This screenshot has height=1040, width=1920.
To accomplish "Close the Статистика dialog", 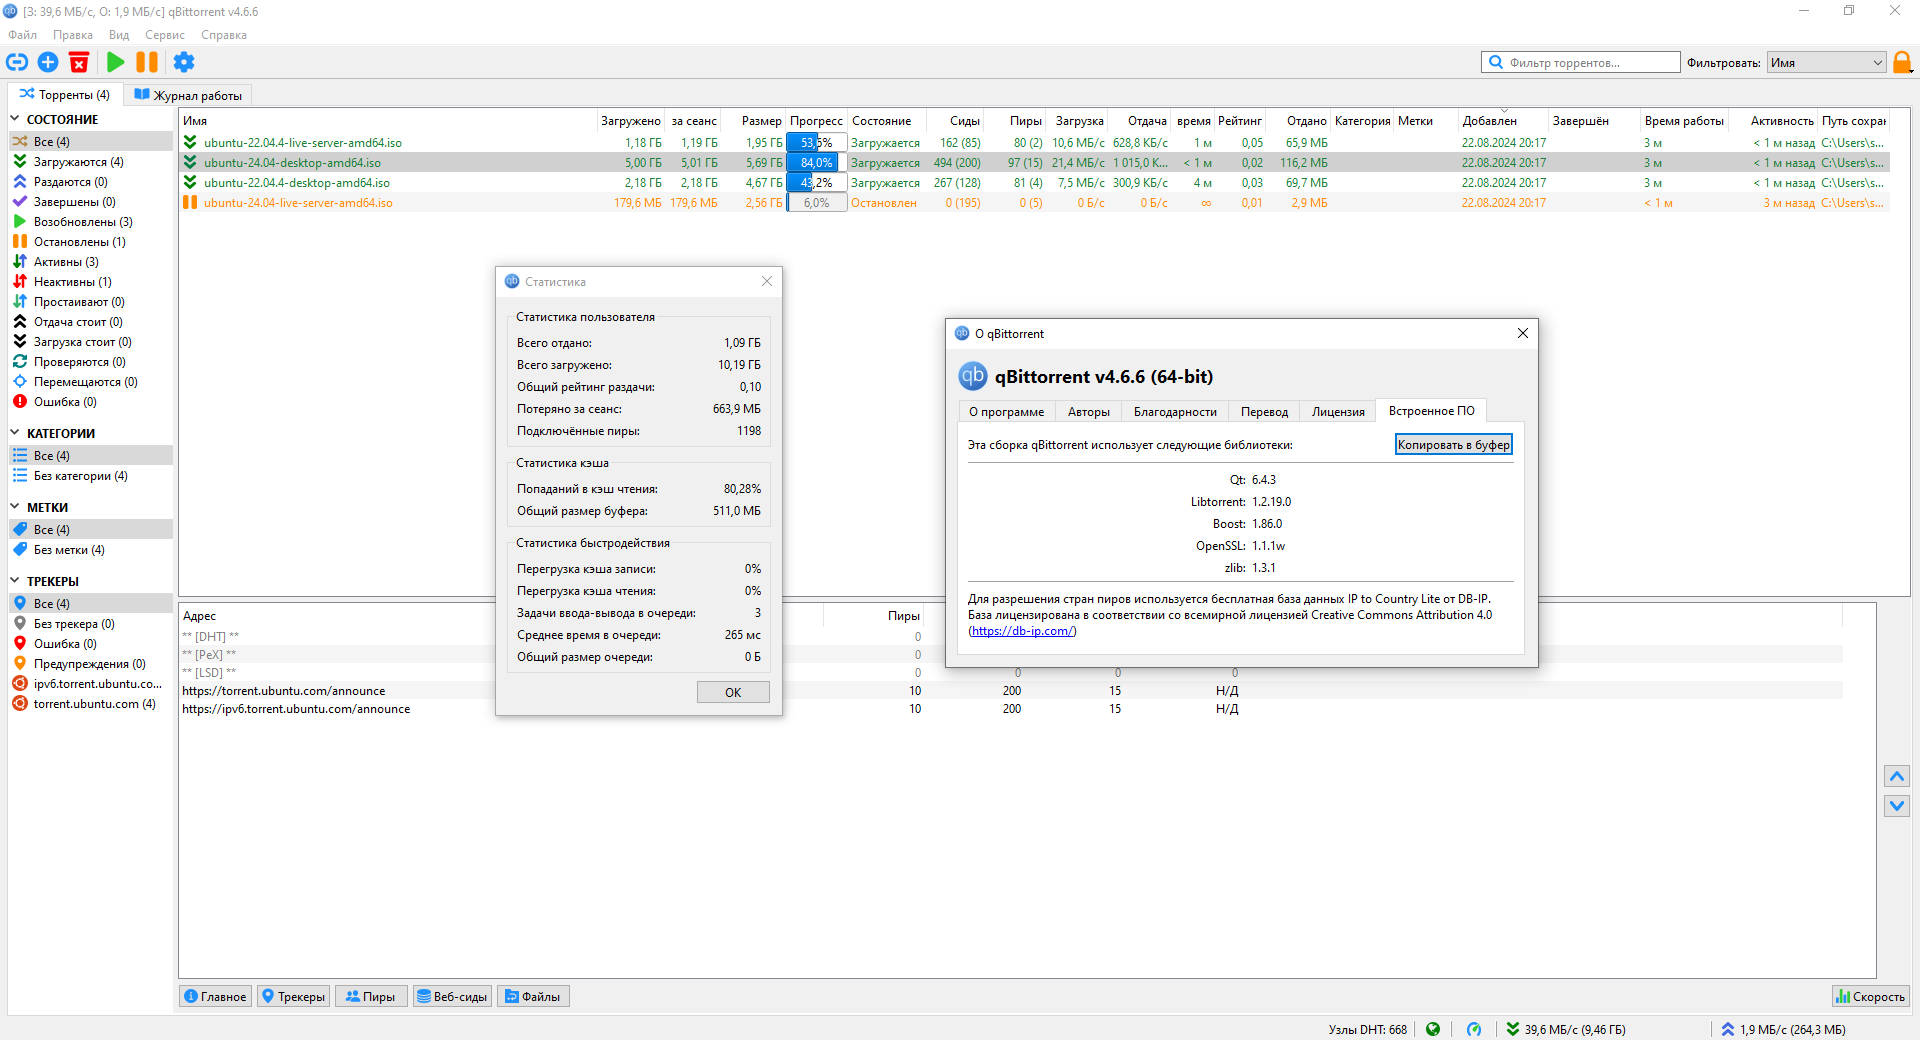I will pos(767,281).
